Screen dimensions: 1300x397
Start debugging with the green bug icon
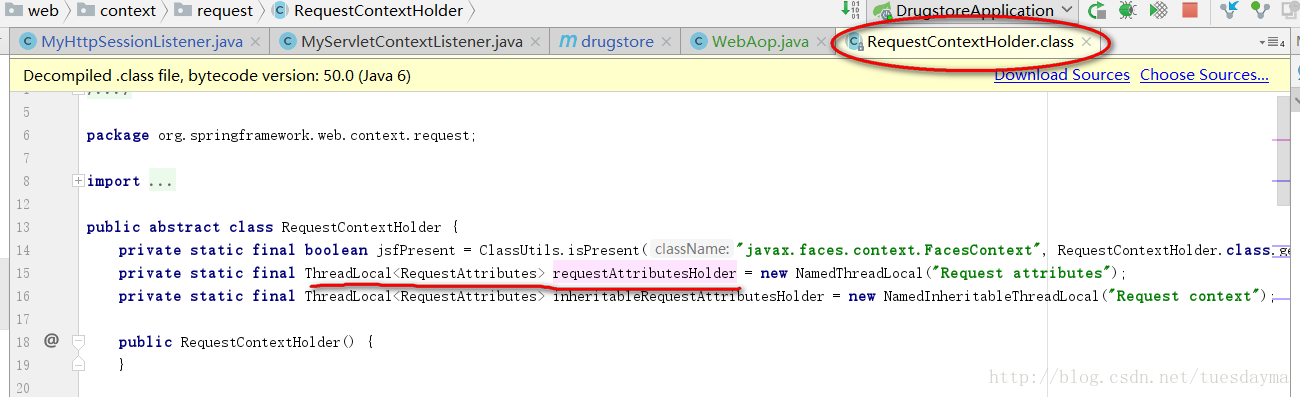tap(1127, 10)
